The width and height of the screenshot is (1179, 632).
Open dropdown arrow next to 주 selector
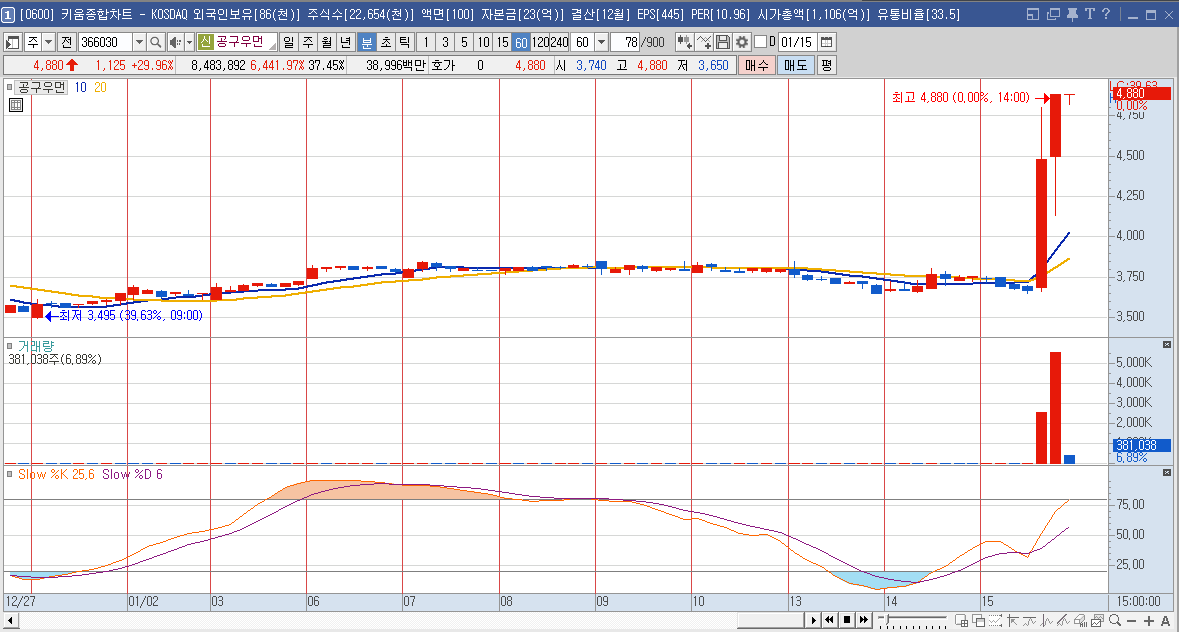tap(49, 43)
